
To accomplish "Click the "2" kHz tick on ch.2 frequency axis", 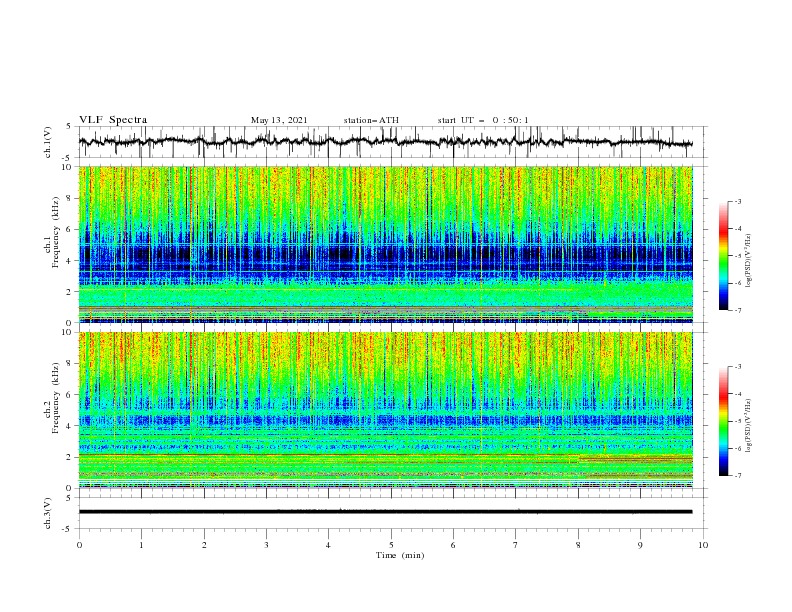I will click(70, 457).
